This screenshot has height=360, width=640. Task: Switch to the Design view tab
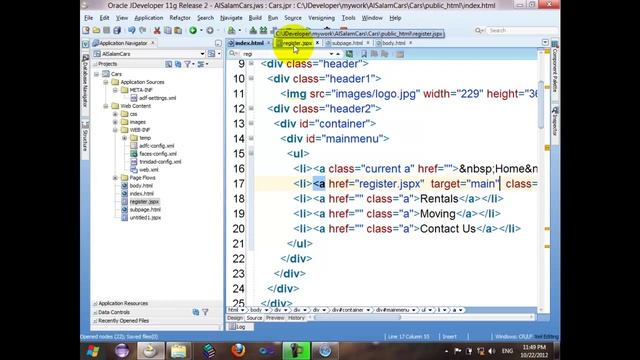(235, 318)
